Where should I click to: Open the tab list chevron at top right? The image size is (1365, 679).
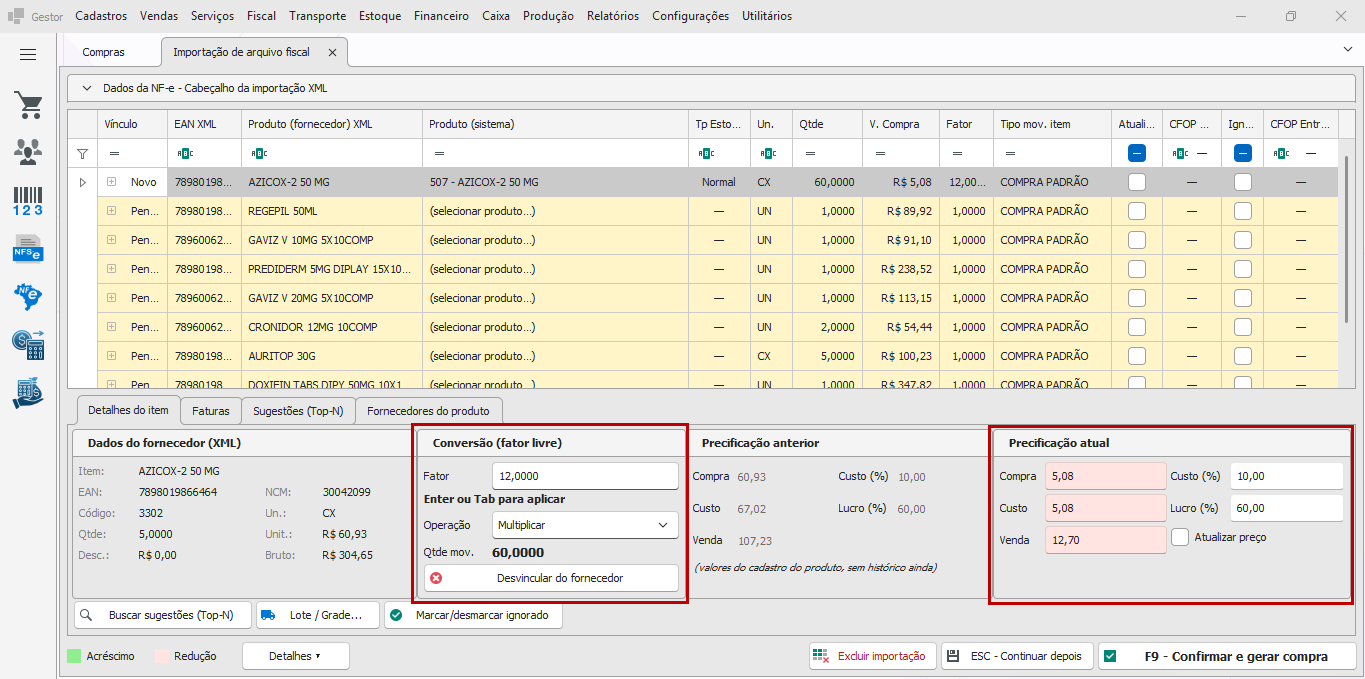tap(1346, 48)
